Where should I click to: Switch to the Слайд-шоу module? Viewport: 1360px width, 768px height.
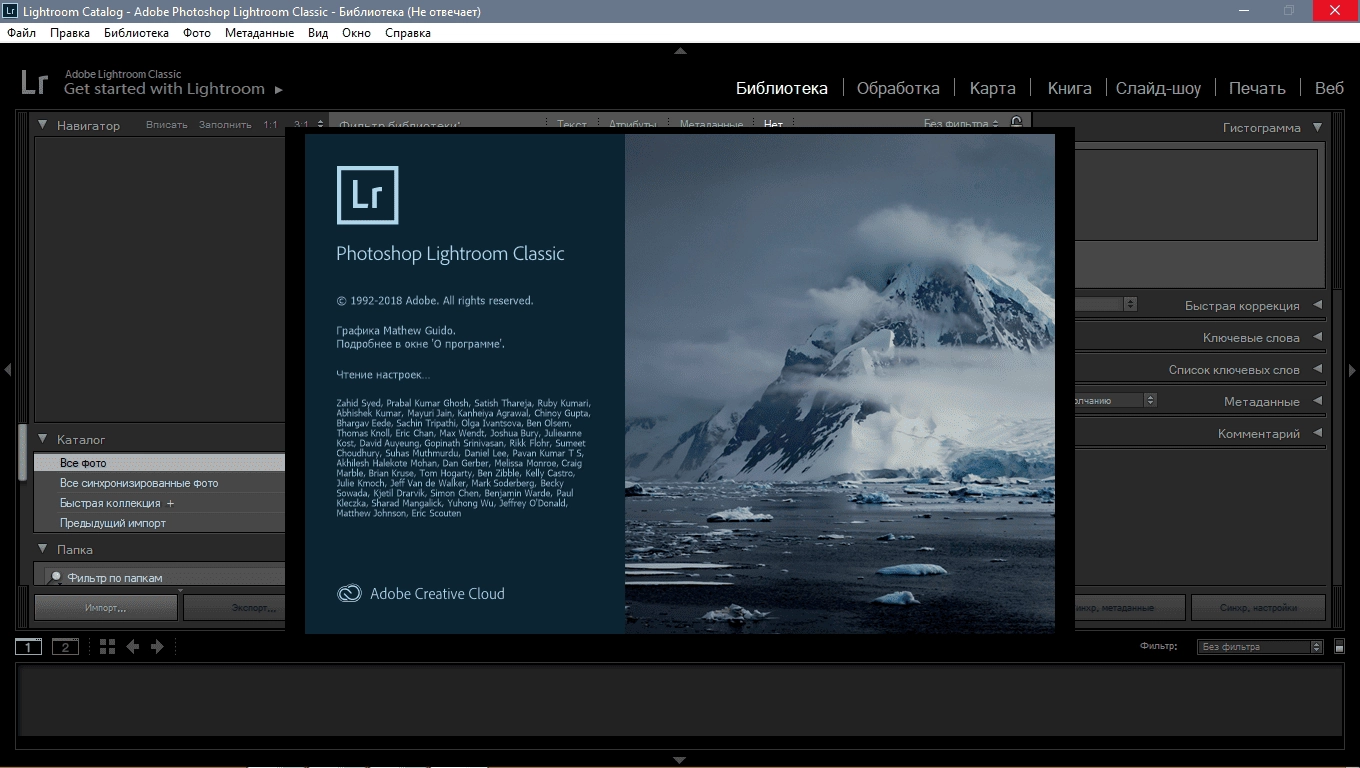(x=1158, y=88)
